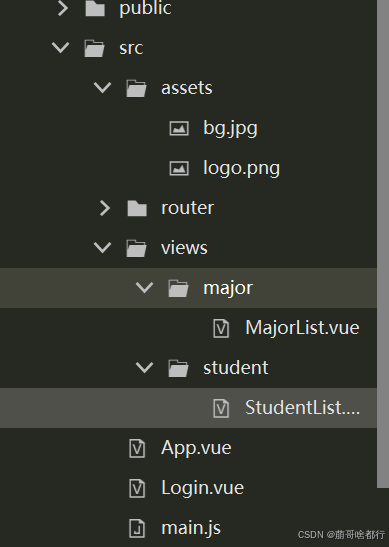The width and height of the screenshot is (389, 547).
Task: Click the bg.jpg image file icon
Action: coord(179,128)
